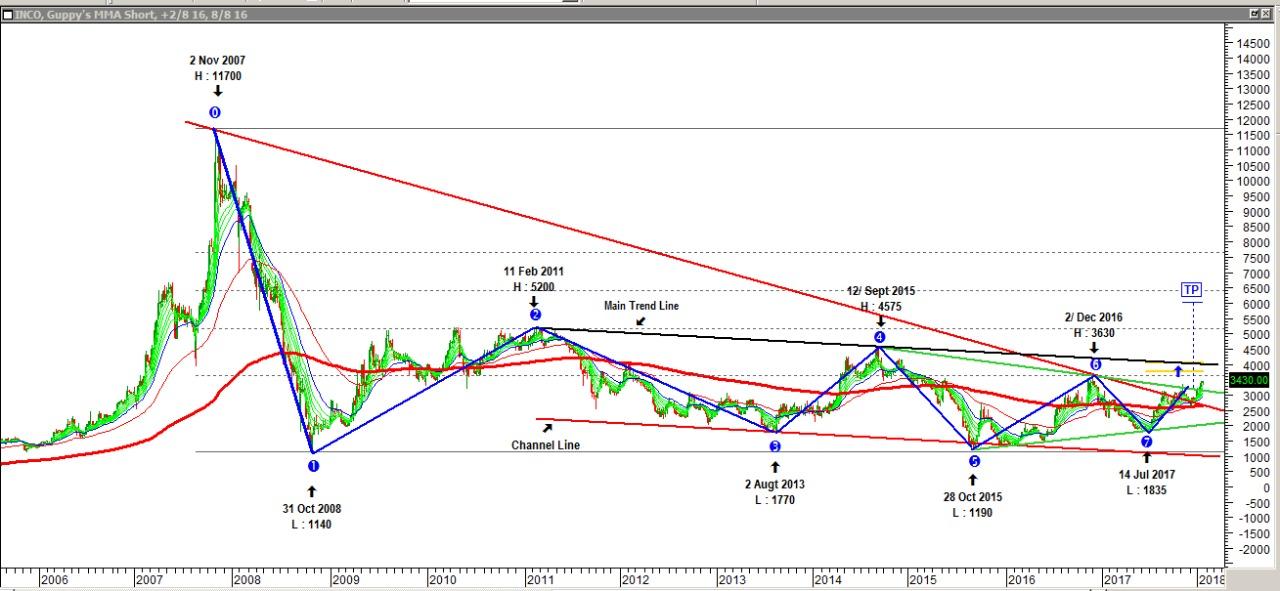Select wave marker 7 at the 2017 low
1280x591 pixels.
(x=1147, y=441)
